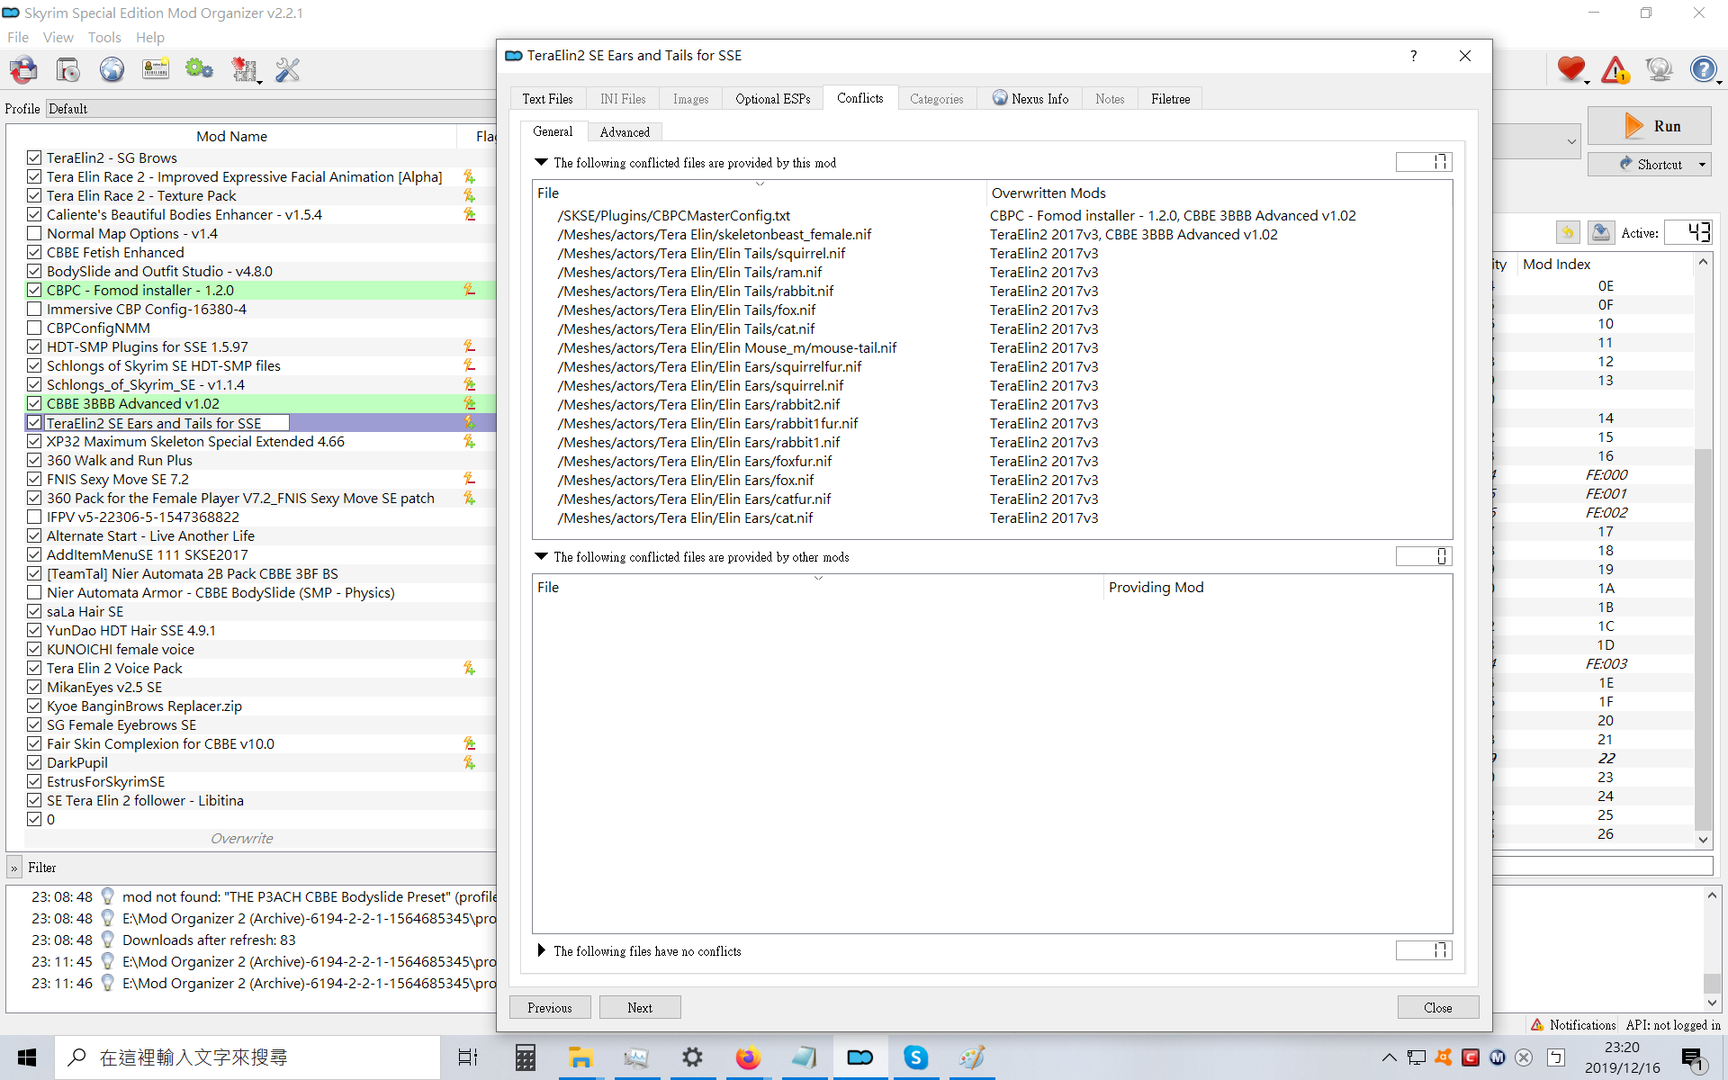Viewport: 1728px width, 1080px height.
Task: Click the Create Backup disk icon
Action: 1600,232
